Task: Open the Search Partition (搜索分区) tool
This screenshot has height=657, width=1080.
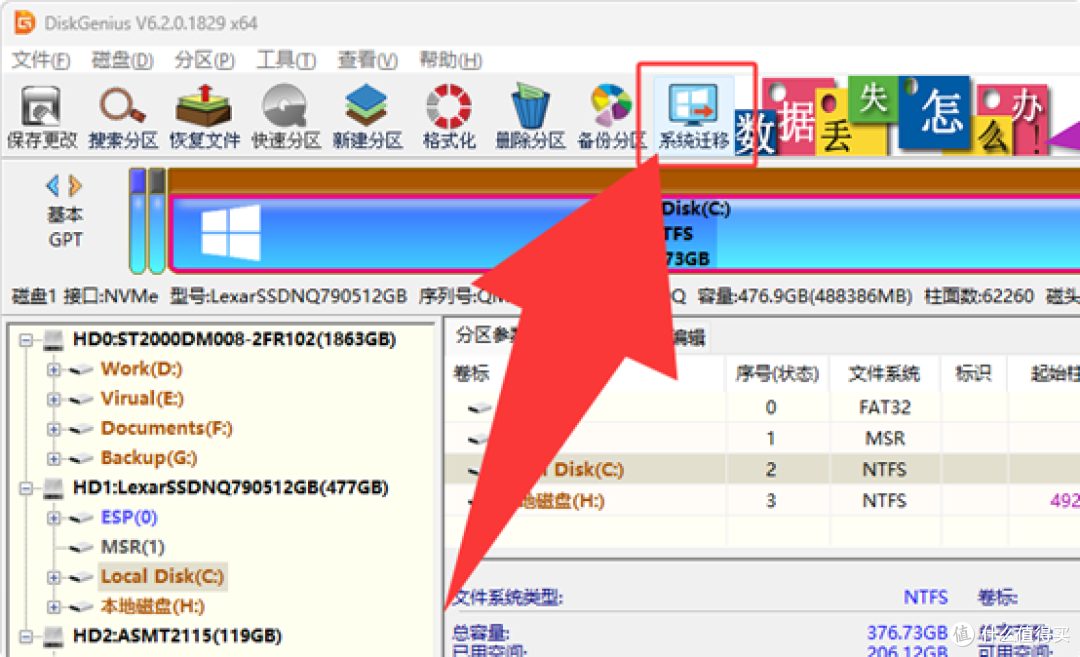Action: [x=123, y=117]
